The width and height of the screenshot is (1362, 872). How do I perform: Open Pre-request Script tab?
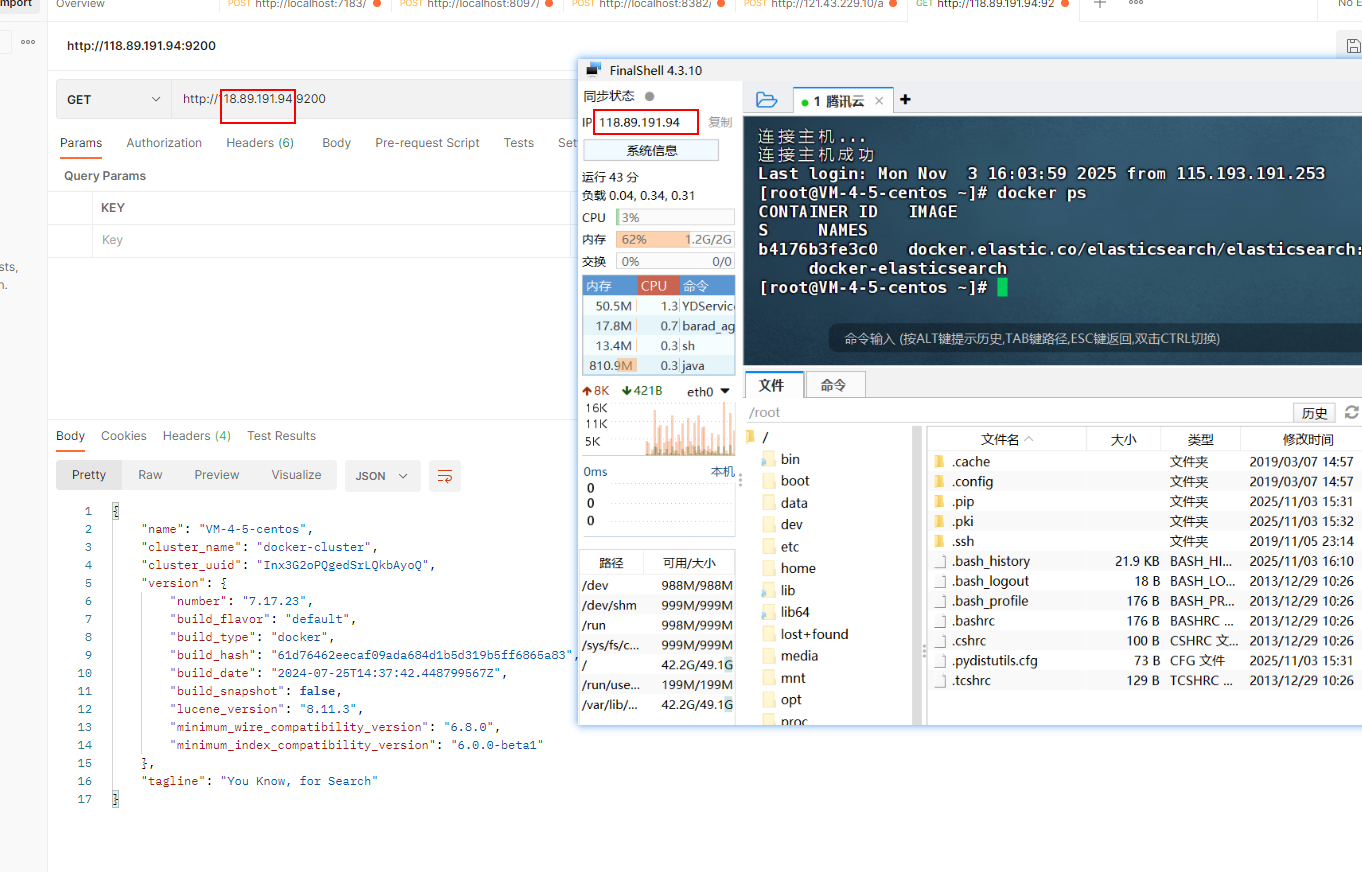[427, 143]
